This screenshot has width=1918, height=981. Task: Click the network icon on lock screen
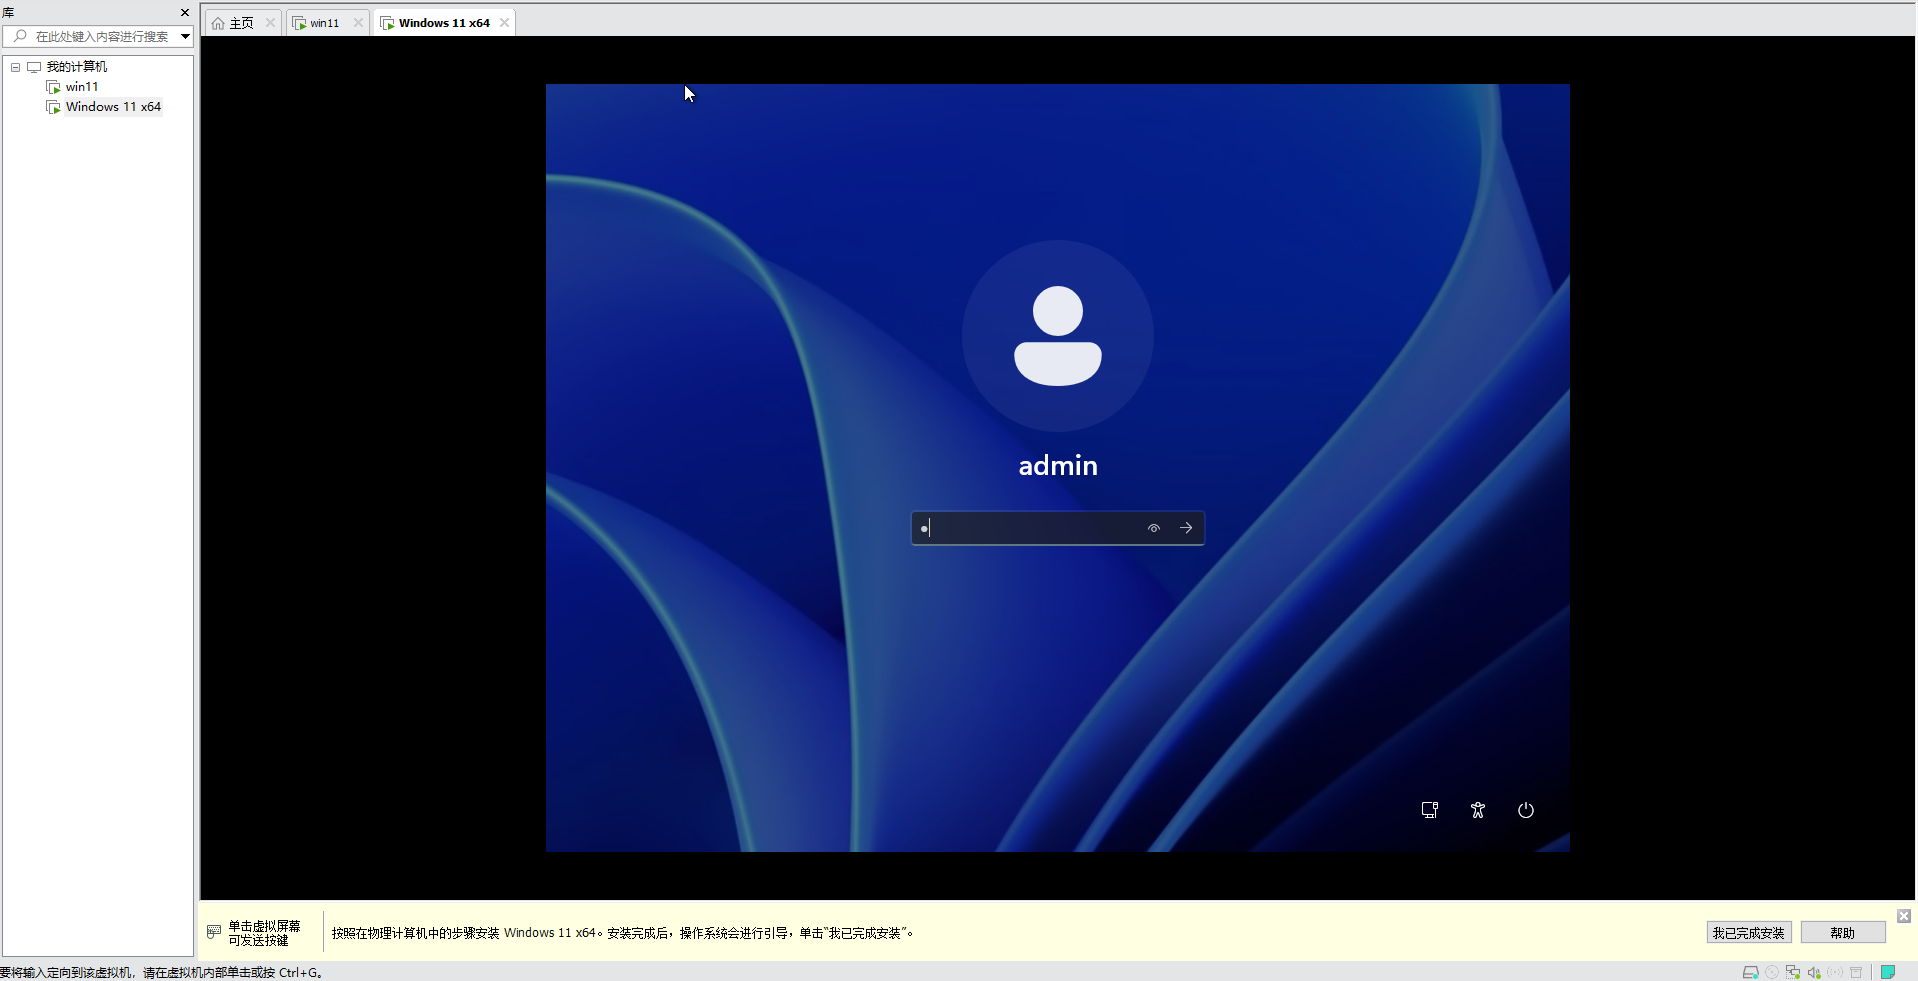coord(1430,810)
